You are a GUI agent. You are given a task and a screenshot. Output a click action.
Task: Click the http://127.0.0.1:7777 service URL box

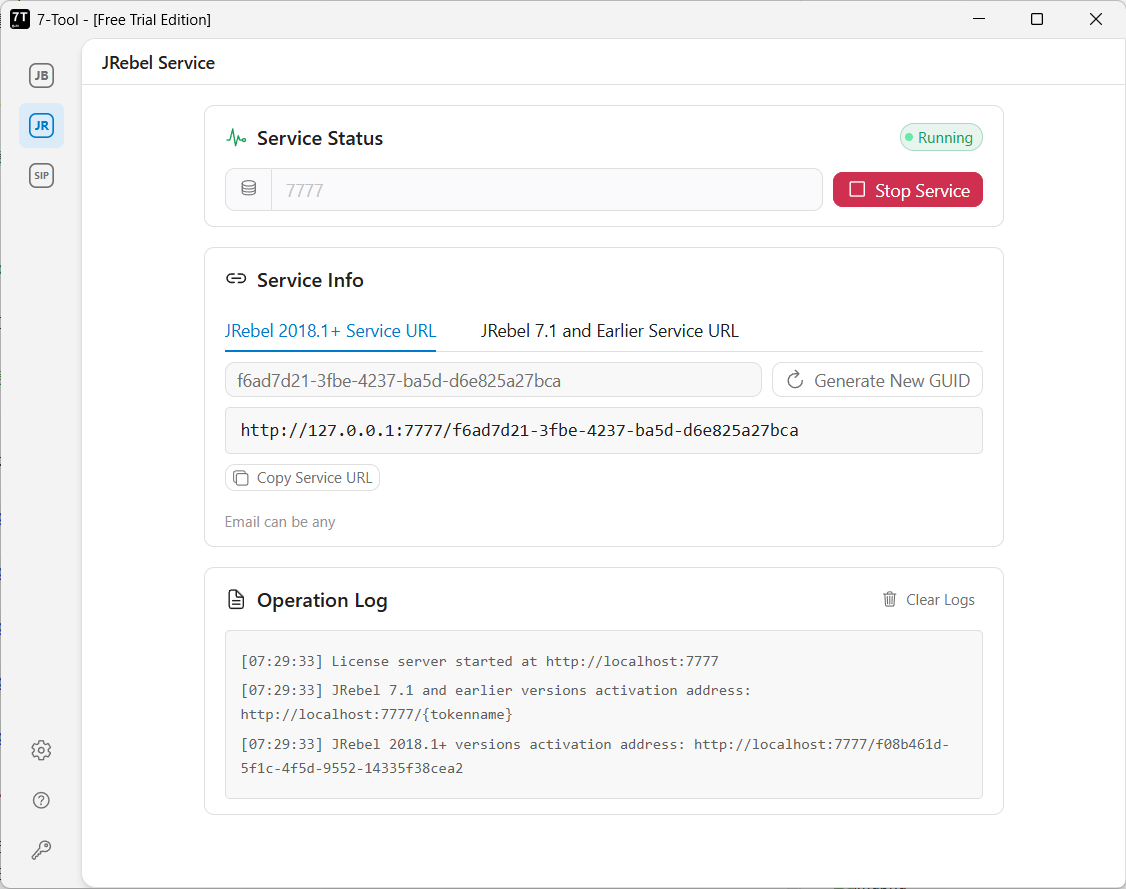[604, 431]
